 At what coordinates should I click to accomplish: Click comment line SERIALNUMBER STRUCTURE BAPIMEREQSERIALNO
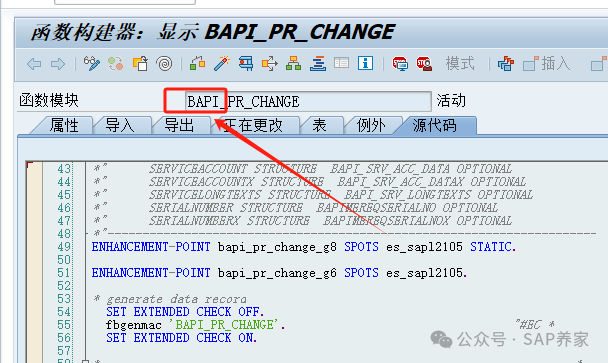(296, 208)
